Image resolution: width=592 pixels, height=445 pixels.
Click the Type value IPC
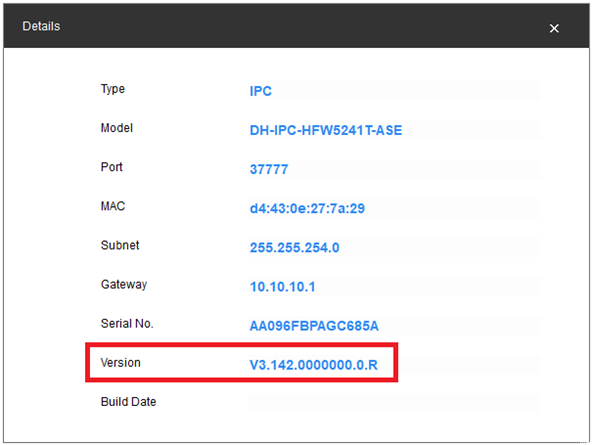[261, 91]
